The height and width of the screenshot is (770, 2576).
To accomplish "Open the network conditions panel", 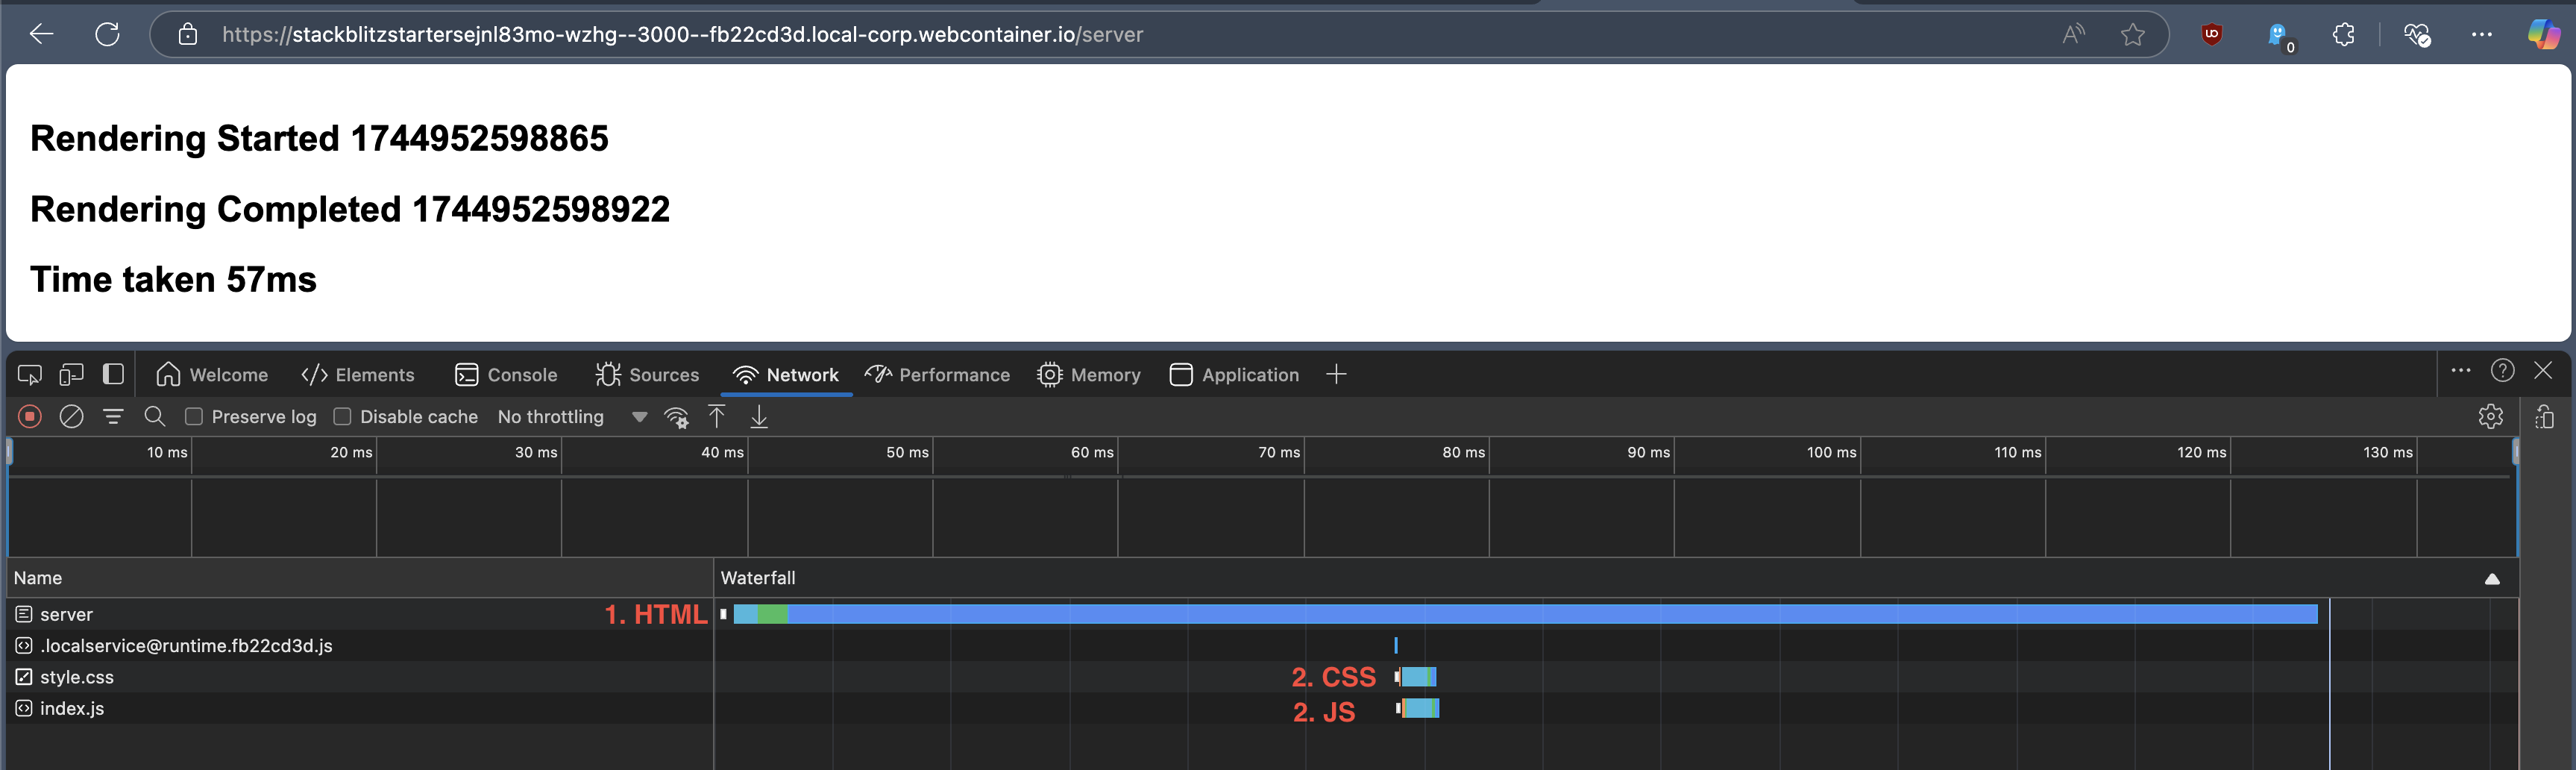I will 677,417.
